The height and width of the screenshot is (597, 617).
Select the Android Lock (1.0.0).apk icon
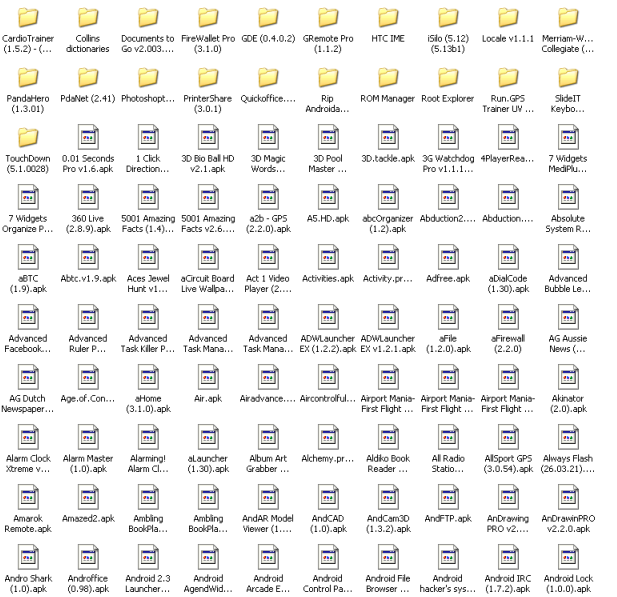tap(568, 557)
